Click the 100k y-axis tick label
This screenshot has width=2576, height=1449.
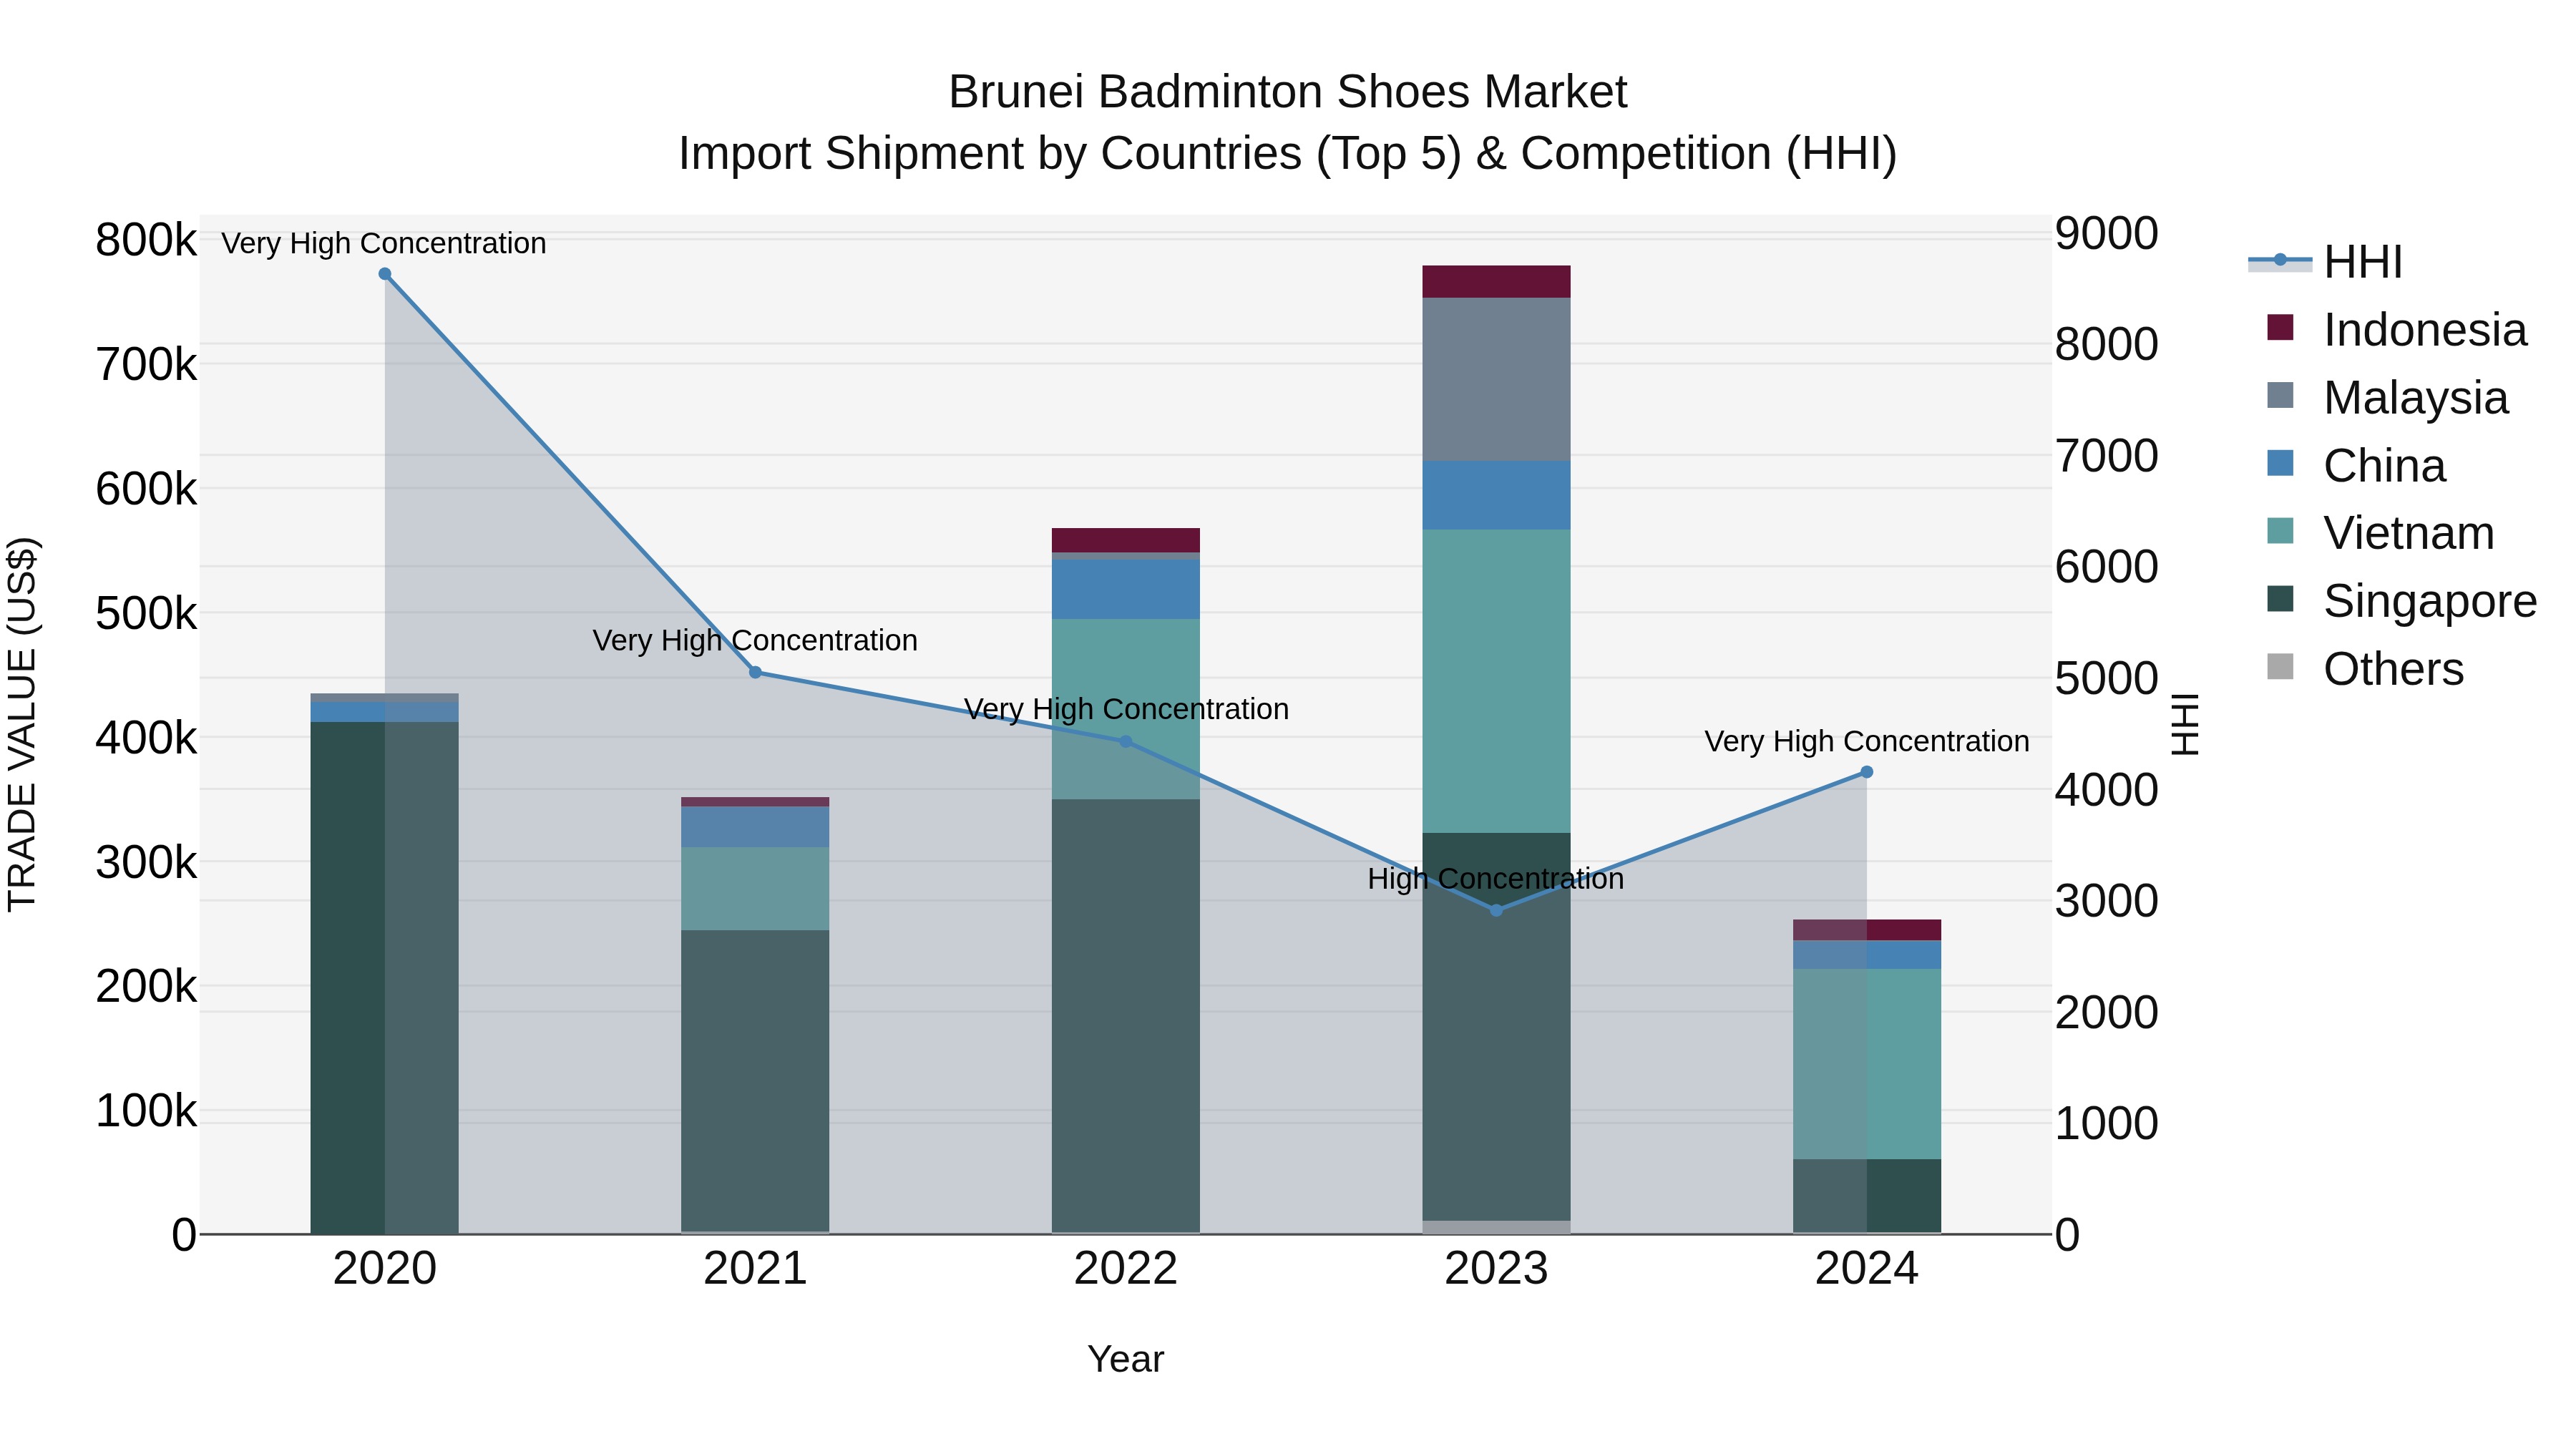coord(146,1111)
